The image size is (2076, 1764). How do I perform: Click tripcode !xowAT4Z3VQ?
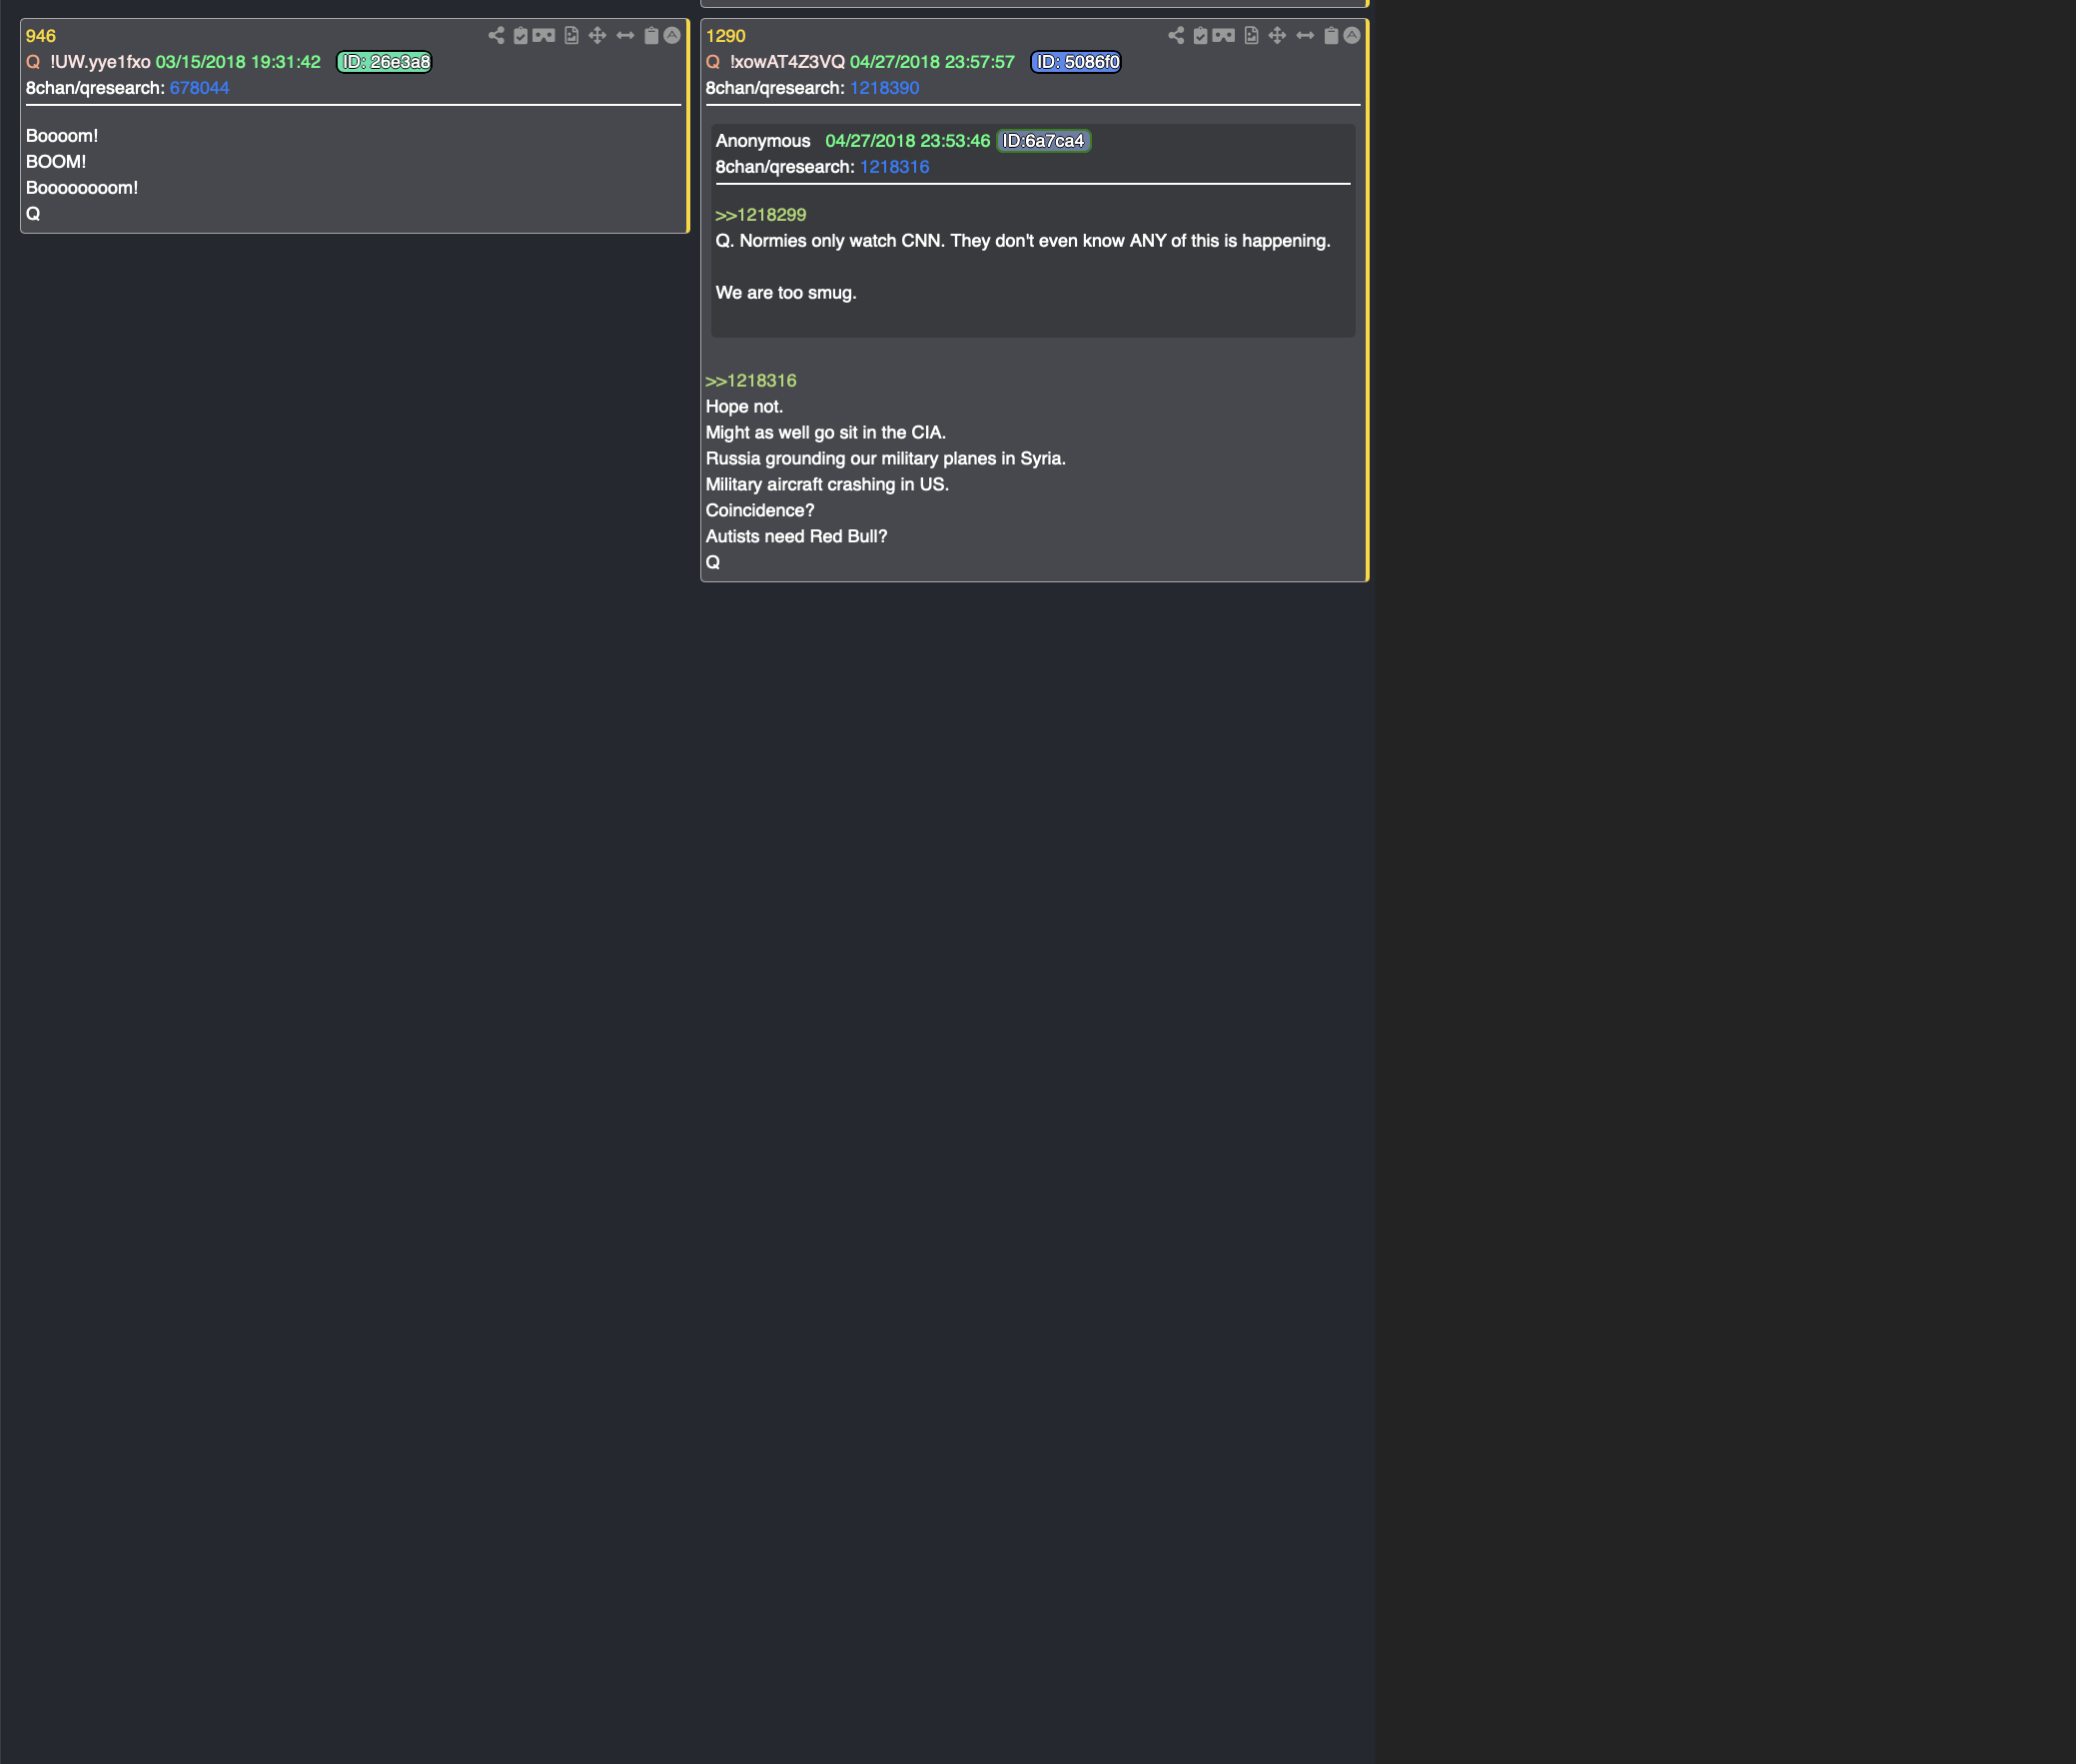coord(787,62)
